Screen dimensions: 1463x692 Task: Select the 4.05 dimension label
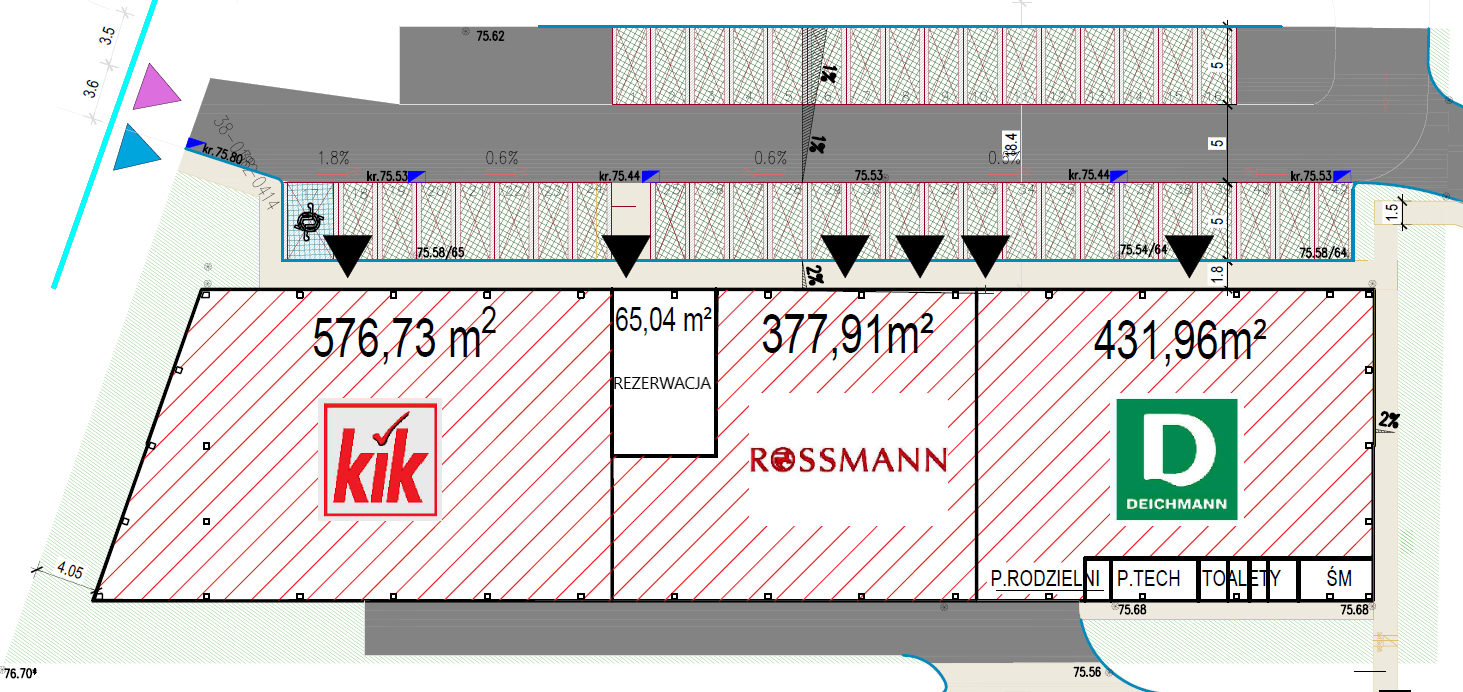point(70,570)
